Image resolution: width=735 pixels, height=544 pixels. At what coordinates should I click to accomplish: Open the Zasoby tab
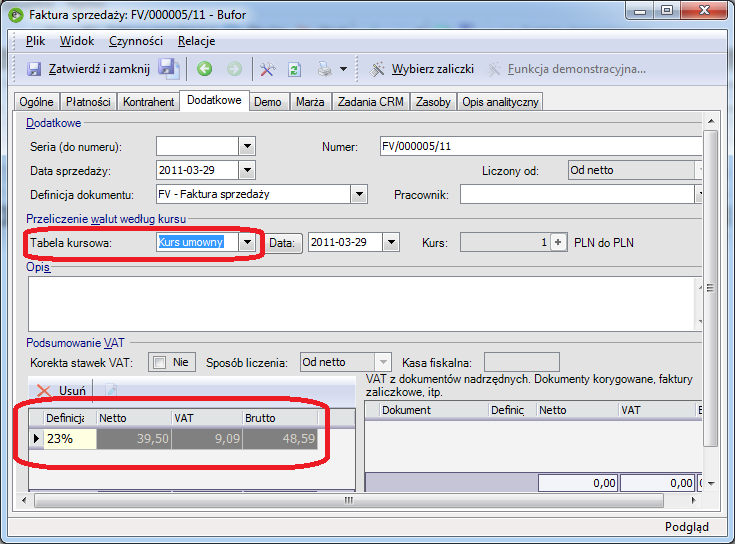[x=433, y=102]
